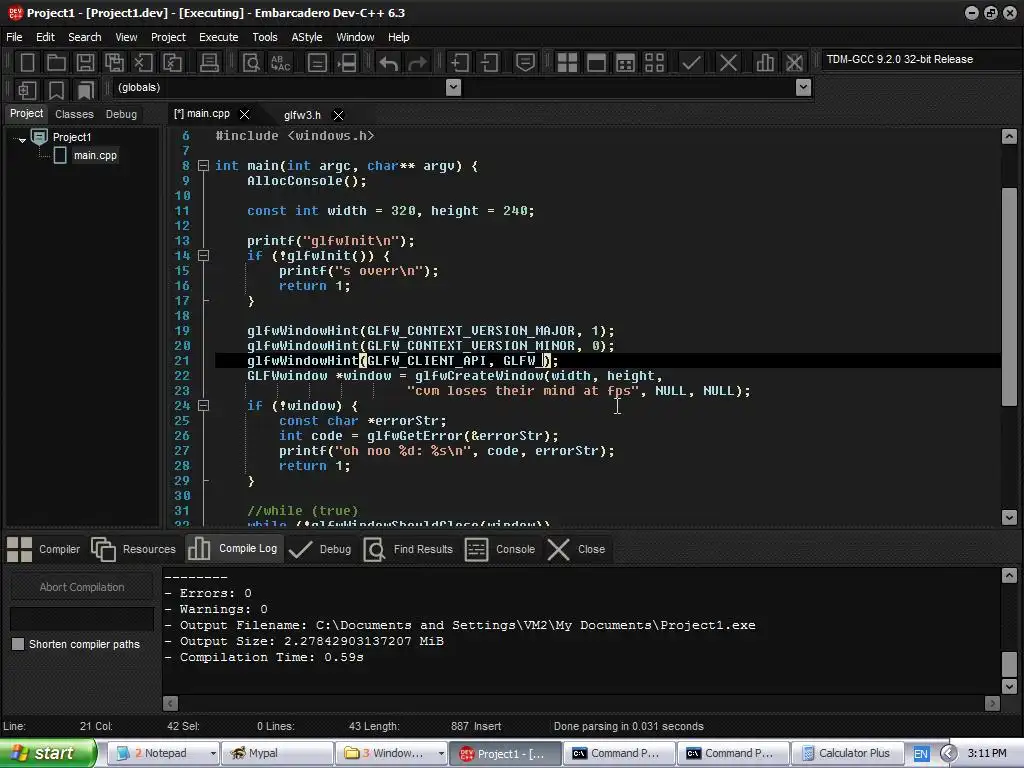Click the Save All icon
Screen dimensions: 1024x768
click(114, 63)
